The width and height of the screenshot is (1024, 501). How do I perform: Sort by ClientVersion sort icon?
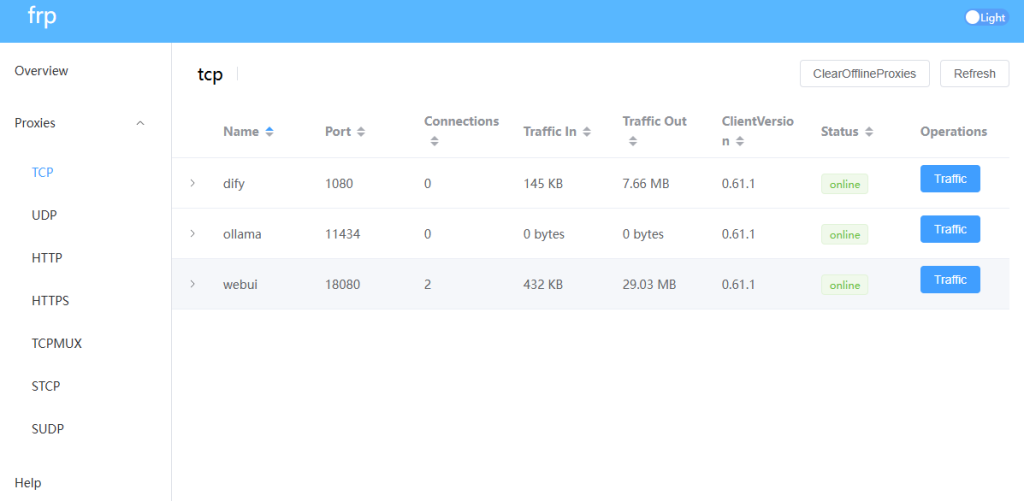[x=739, y=141]
